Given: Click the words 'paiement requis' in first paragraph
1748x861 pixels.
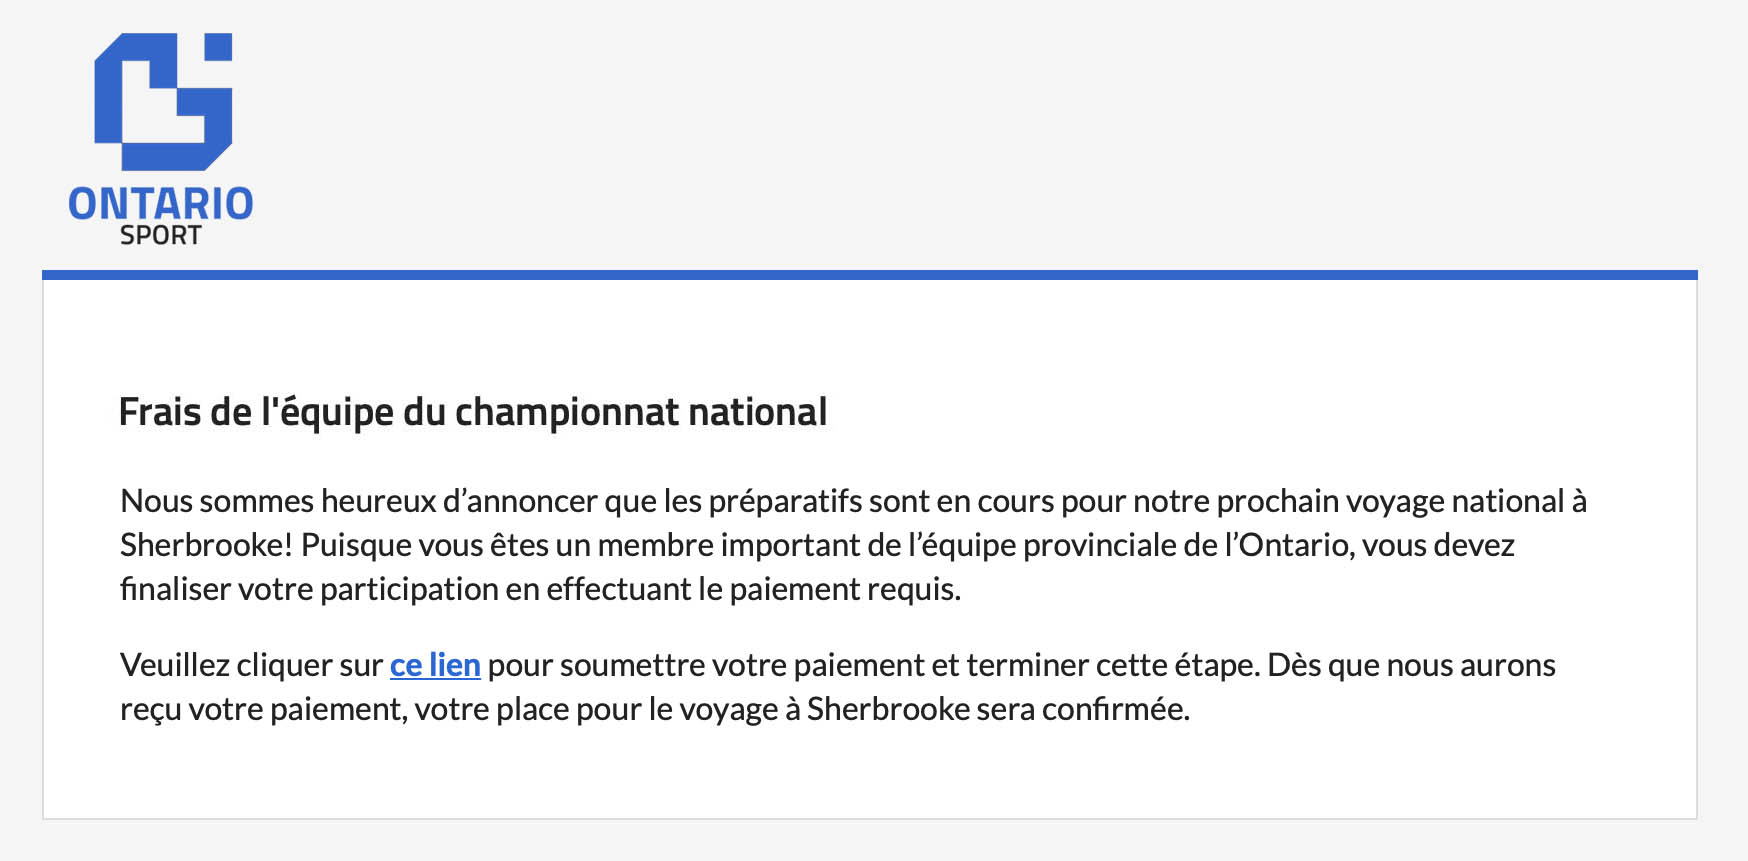Looking at the screenshot, I should point(844,589).
